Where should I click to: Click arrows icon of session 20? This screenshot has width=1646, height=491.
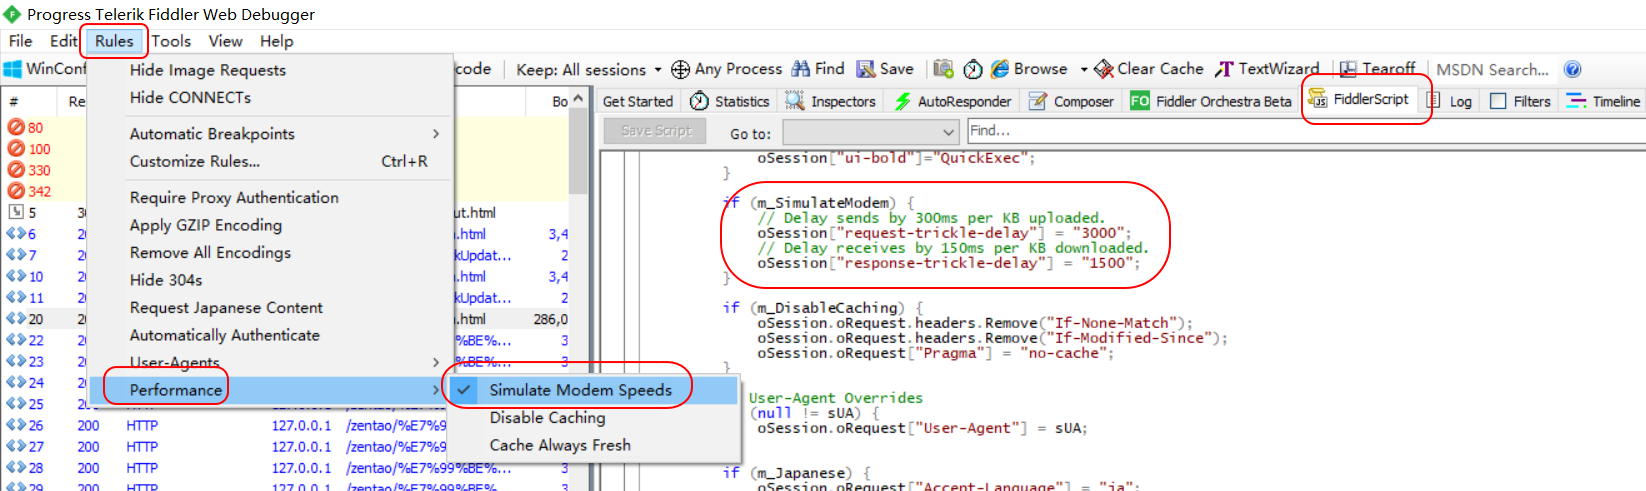(16, 318)
